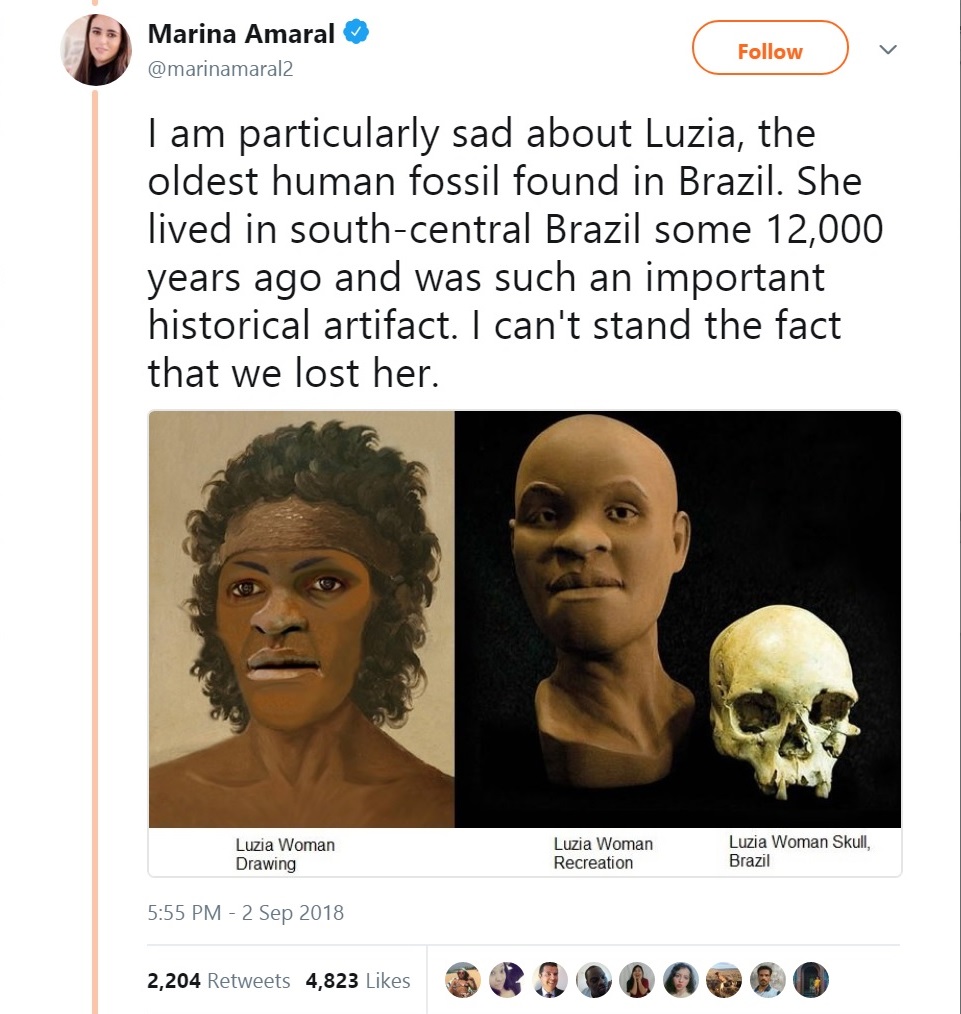
Task: Open the fourth liker avatar in the row
Action: (594, 981)
